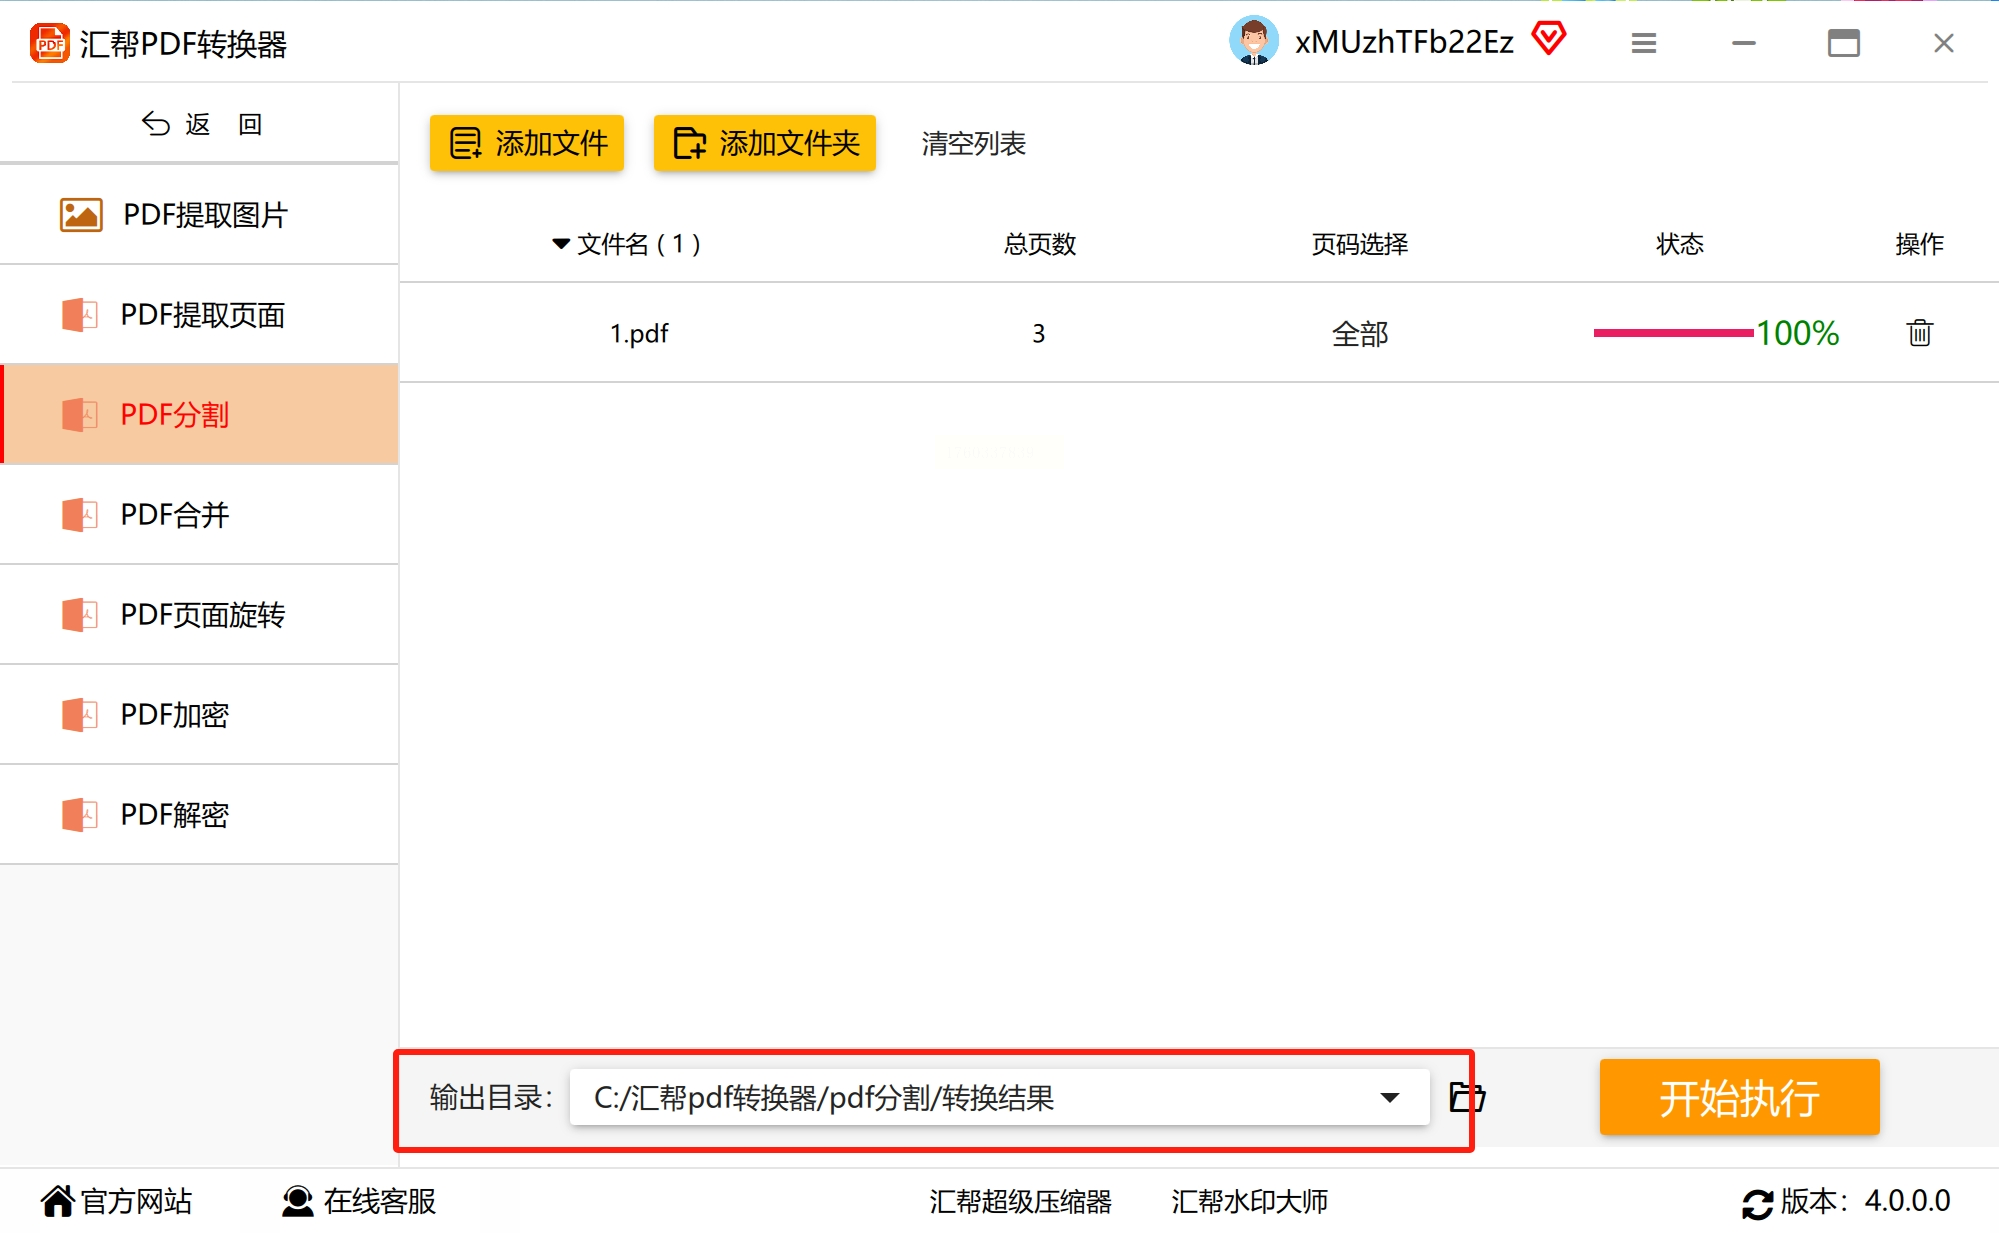Click the app logo icon

[x=49, y=44]
